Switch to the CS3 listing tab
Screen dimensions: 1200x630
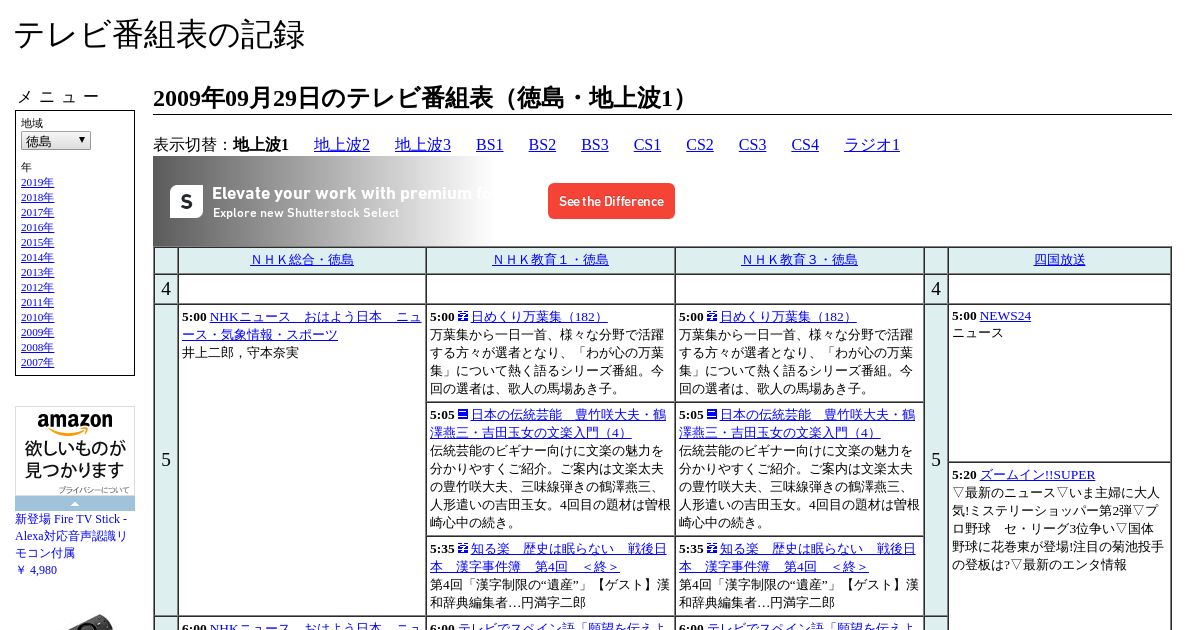(752, 145)
